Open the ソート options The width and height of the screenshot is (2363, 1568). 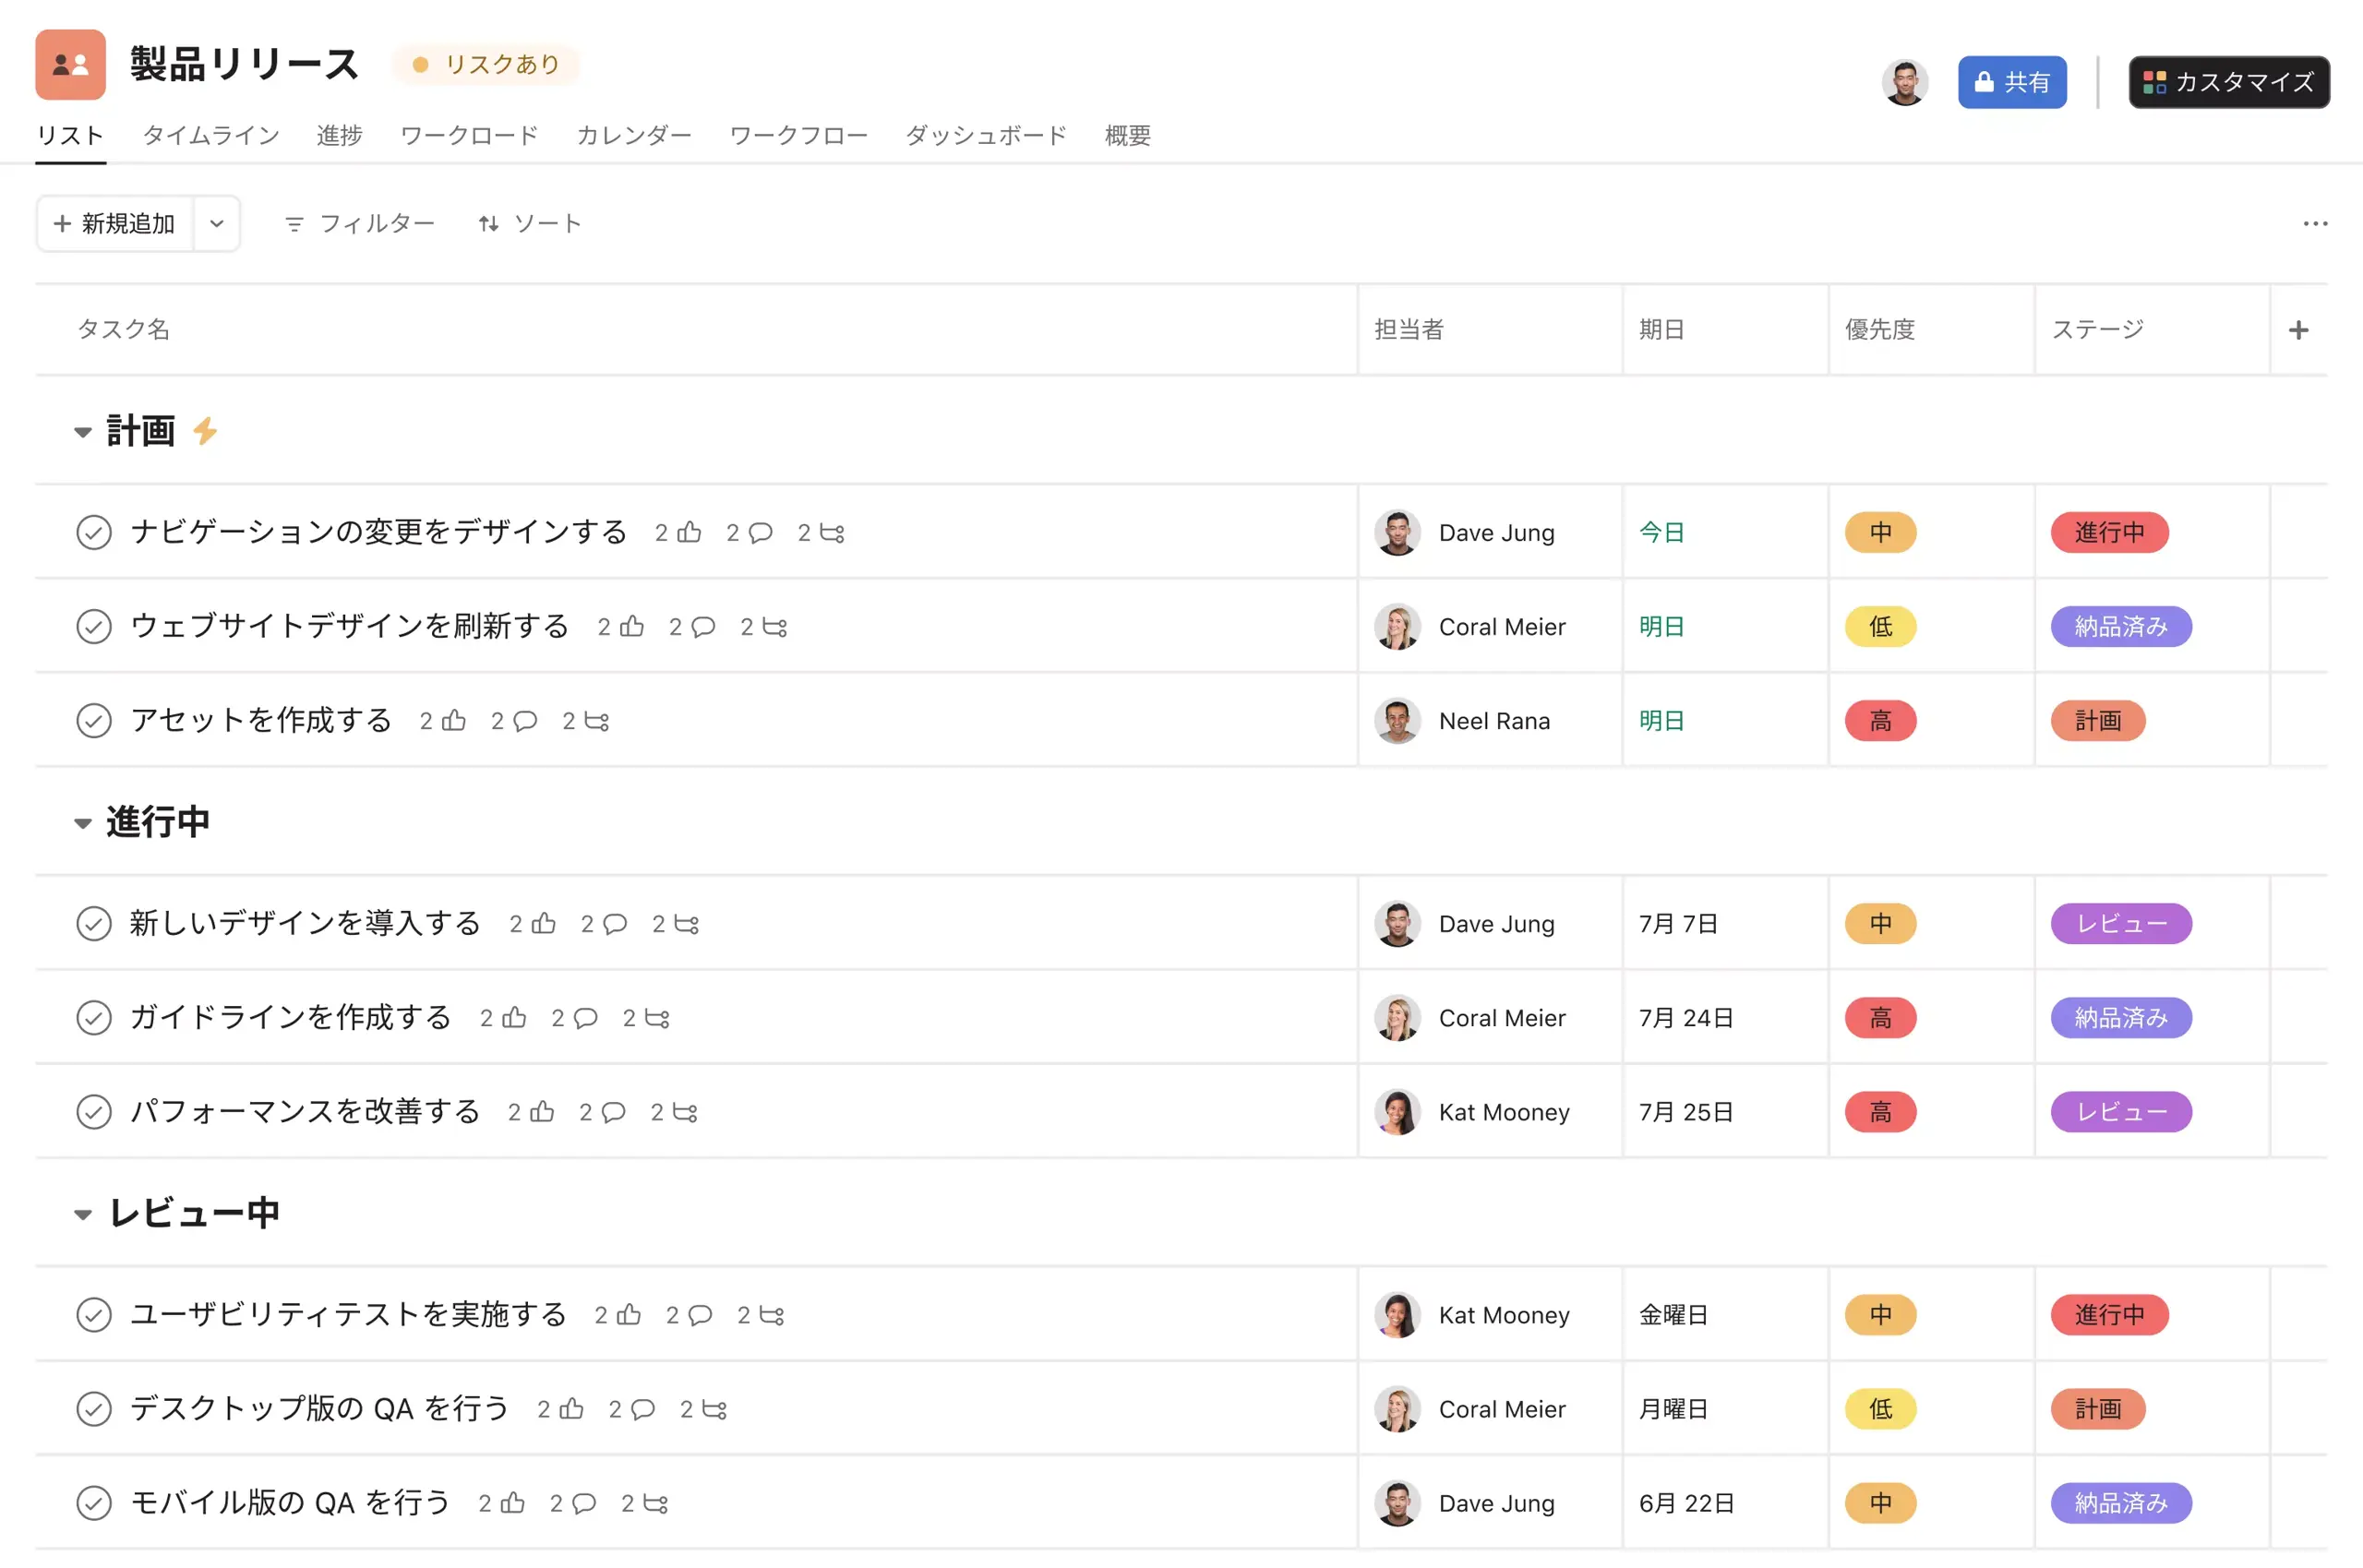[529, 223]
